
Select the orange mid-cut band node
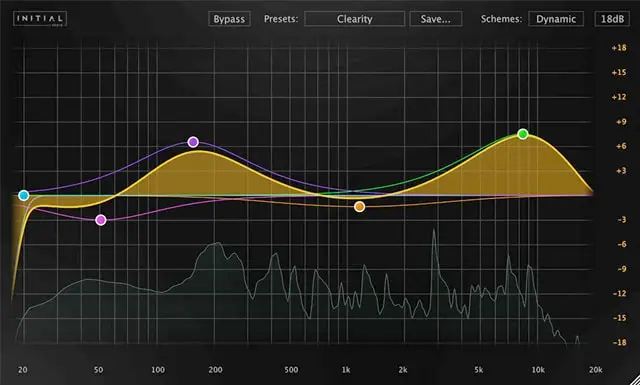click(x=359, y=207)
